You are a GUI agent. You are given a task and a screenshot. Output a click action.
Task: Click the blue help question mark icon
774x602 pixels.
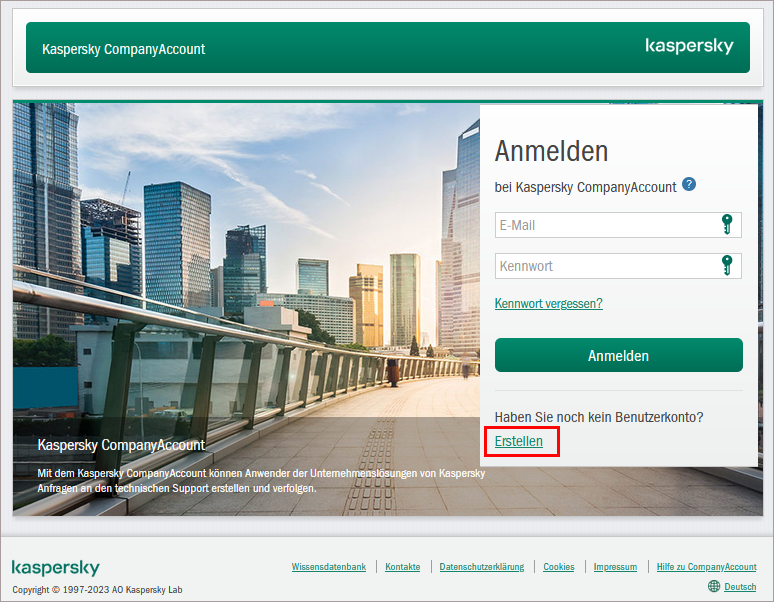[x=689, y=184]
